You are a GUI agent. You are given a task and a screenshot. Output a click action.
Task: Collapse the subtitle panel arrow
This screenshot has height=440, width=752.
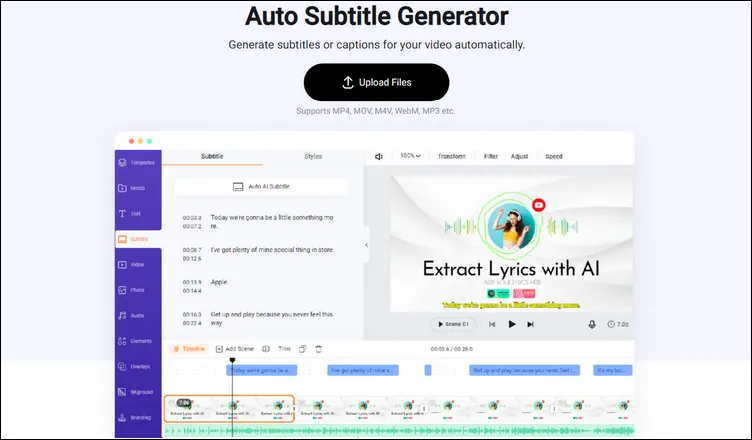point(366,245)
